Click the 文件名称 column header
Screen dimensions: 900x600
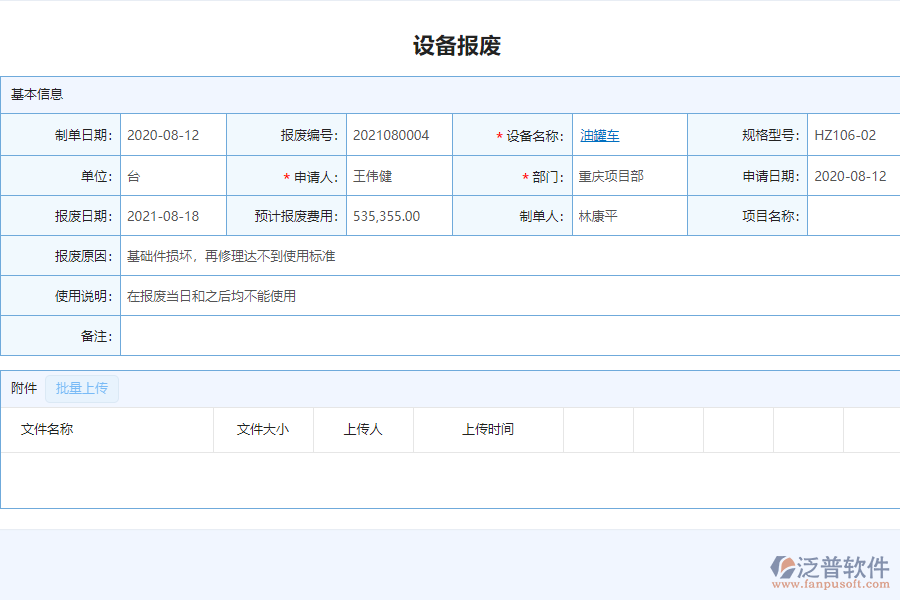pyautogui.click(x=46, y=429)
